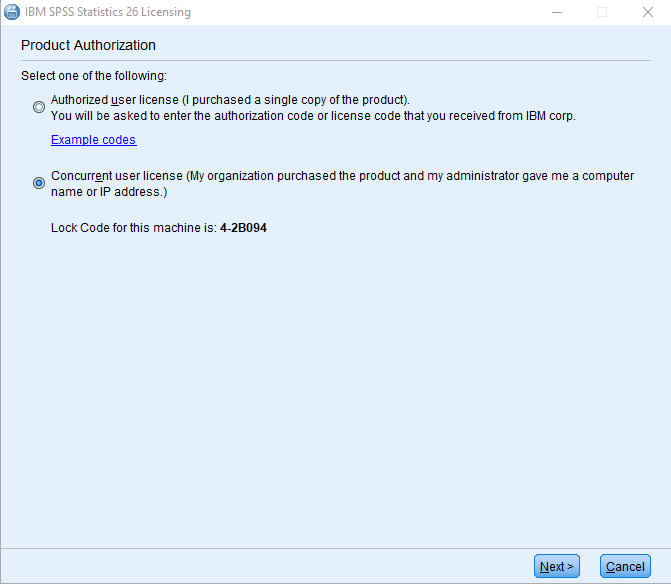Click the bold lock code value 4-2B094

[x=243, y=228]
